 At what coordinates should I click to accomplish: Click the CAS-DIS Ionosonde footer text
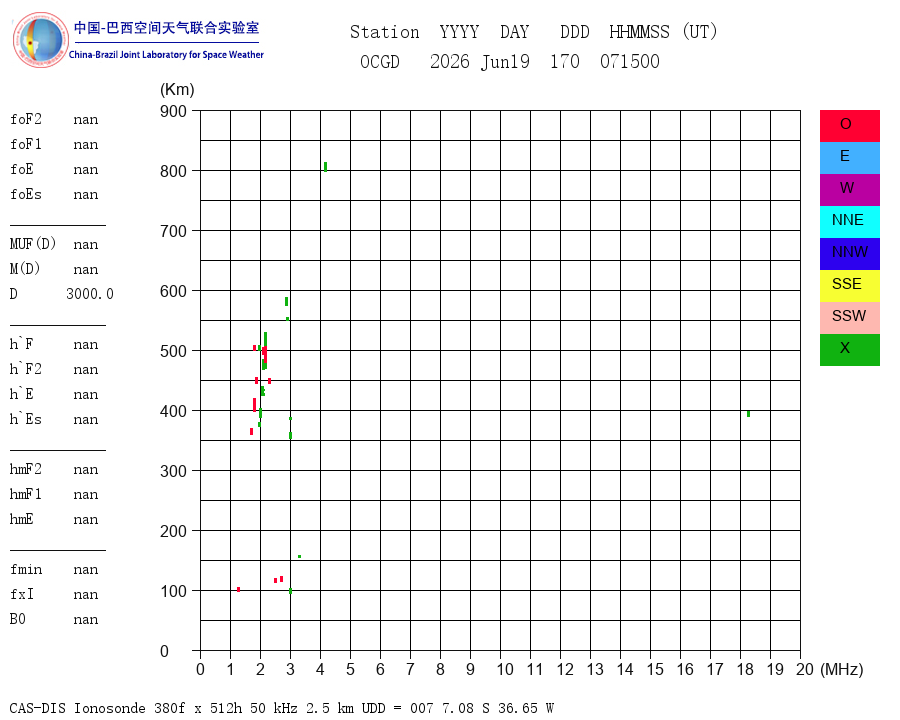(x=77, y=708)
